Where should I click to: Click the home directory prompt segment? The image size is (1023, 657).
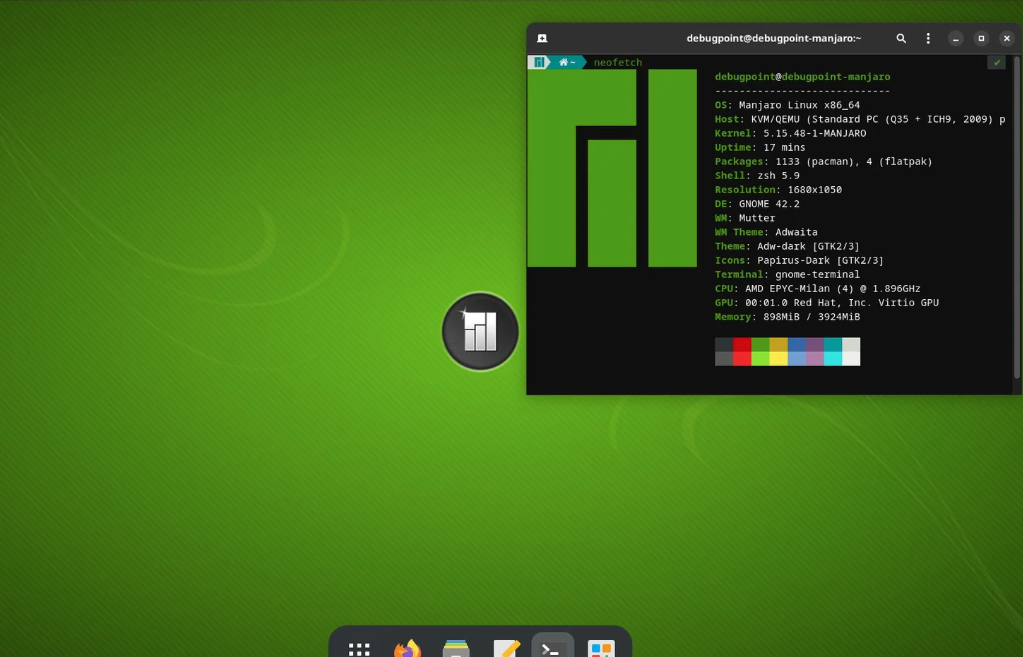point(567,62)
